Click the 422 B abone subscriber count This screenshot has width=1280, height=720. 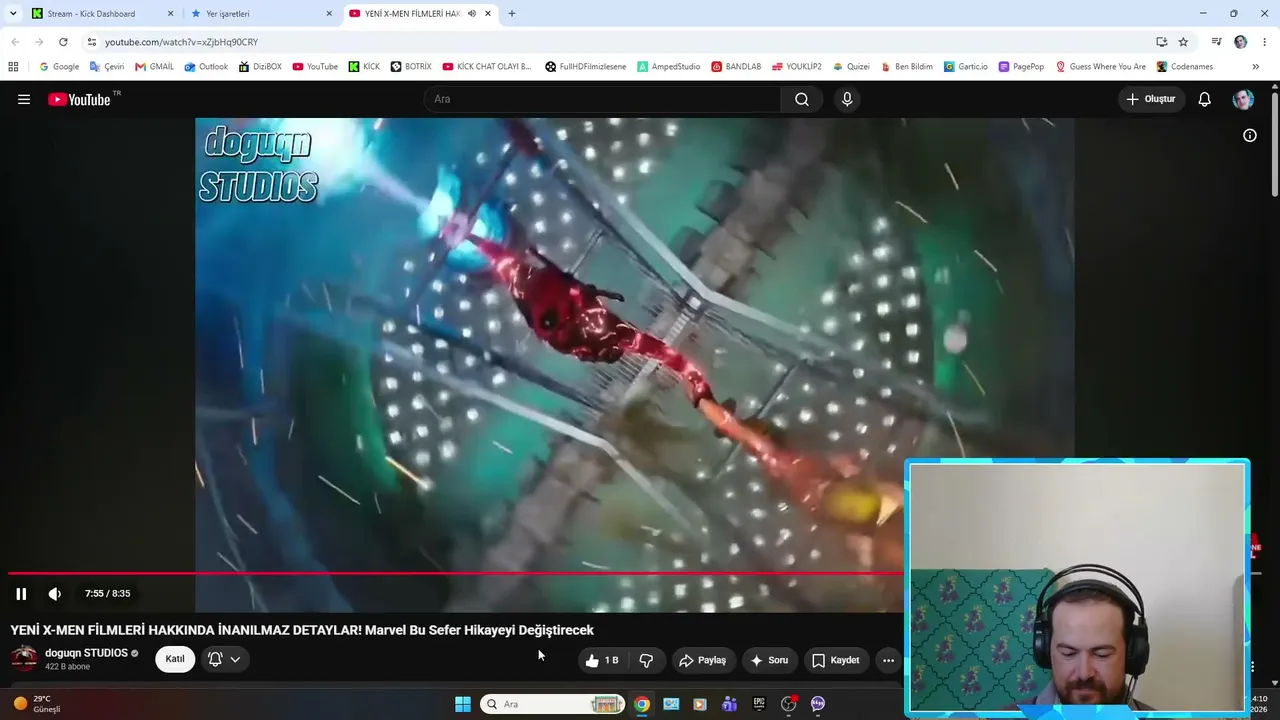coord(67,667)
